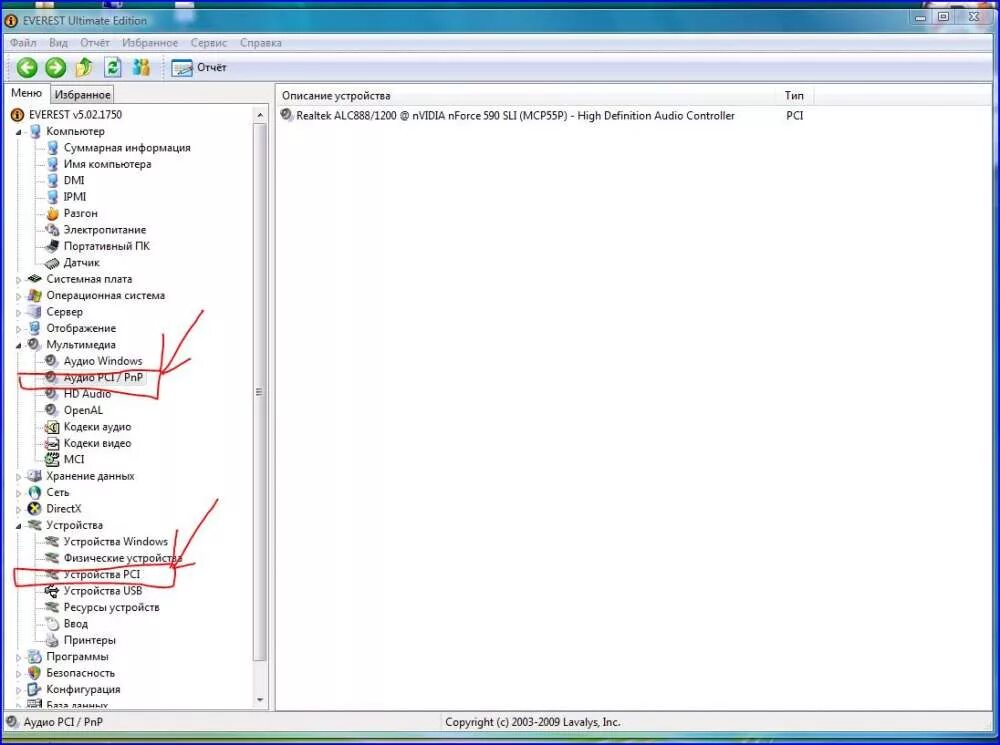Click the Суммарная информация icon
1000x745 pixels.
pos(53,147)
